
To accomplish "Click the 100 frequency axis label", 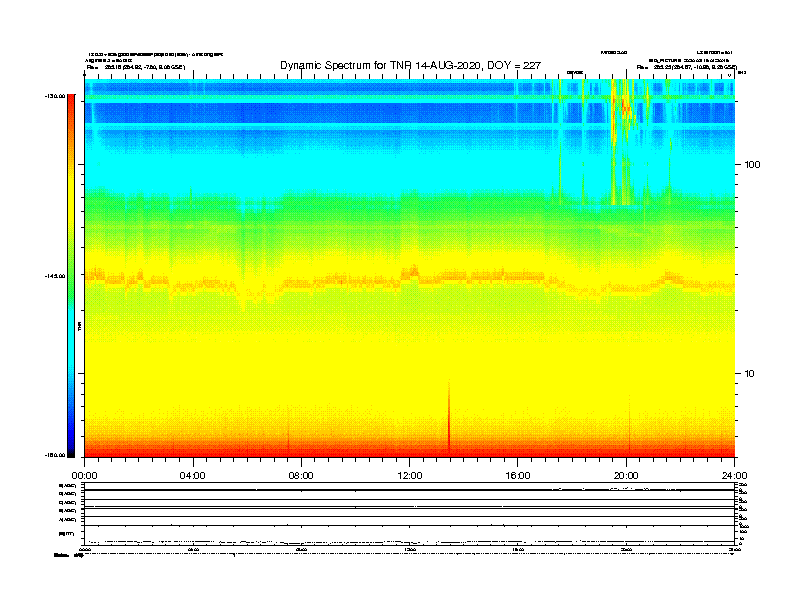I will [x=752, y=165].
